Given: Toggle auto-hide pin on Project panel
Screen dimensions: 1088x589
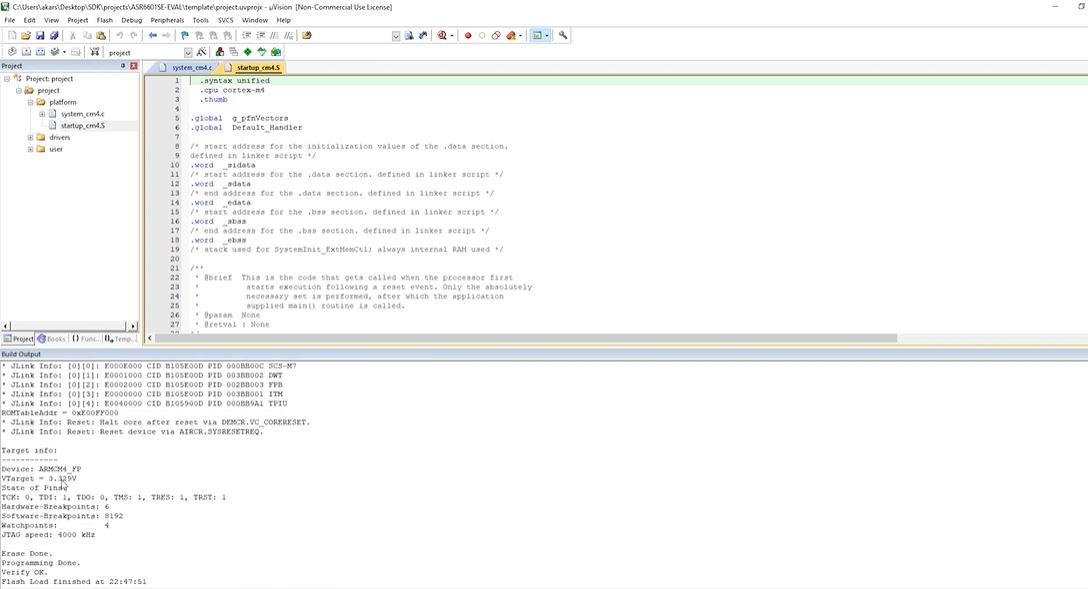Looking at the screenshot, I should coord(123,66).
